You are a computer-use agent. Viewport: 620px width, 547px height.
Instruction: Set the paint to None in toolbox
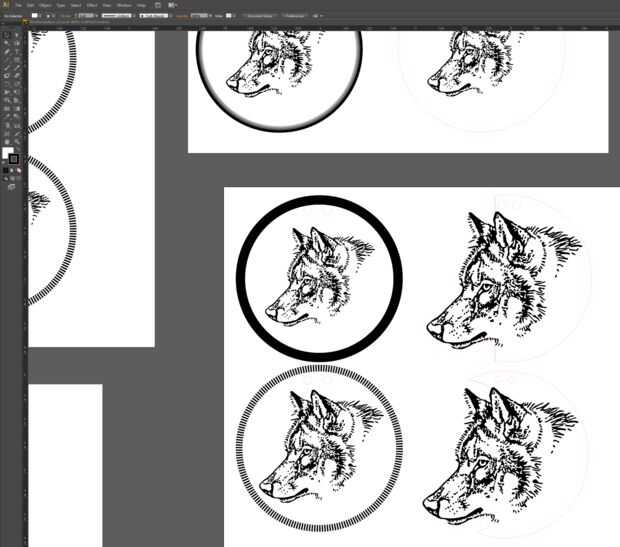click(x=19, y=170)
